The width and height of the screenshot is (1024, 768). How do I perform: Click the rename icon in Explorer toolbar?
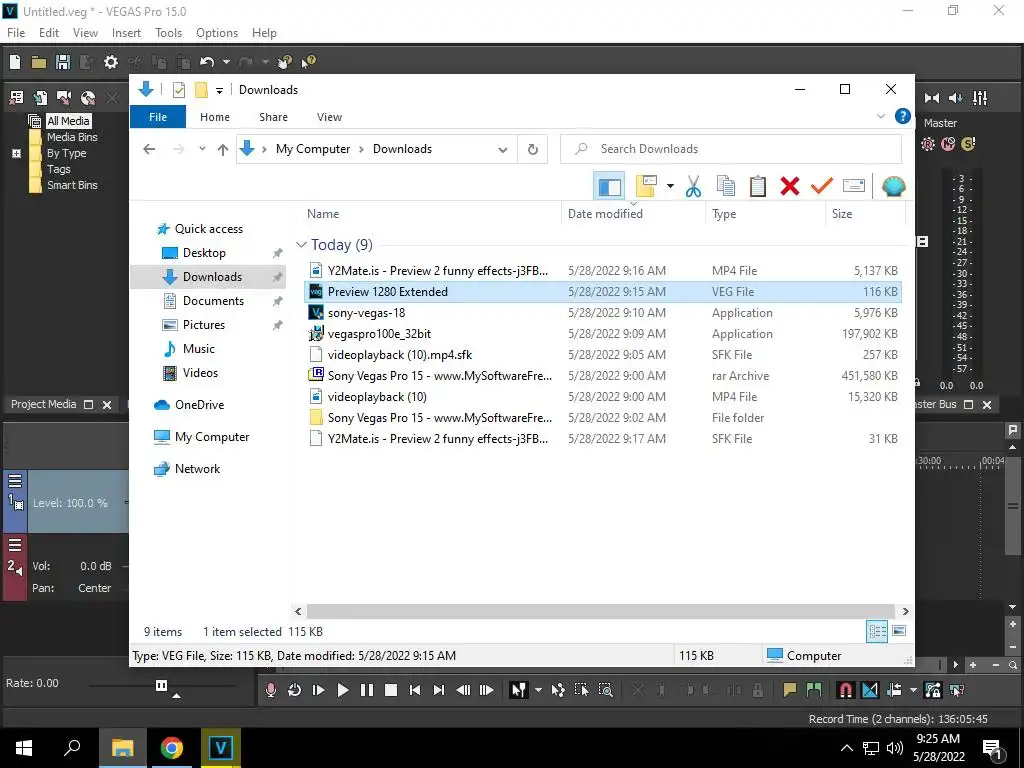[854, 186]
